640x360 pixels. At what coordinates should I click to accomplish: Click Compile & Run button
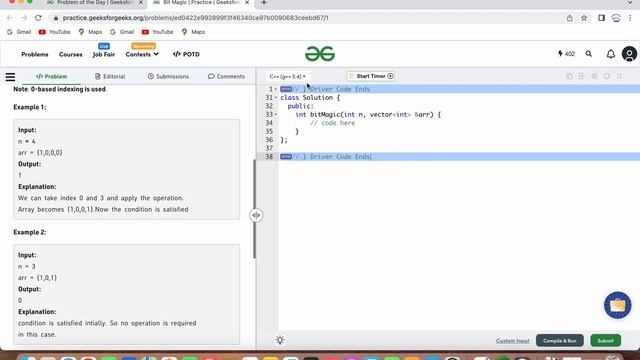pyautogui.click(x=560, y=340)
